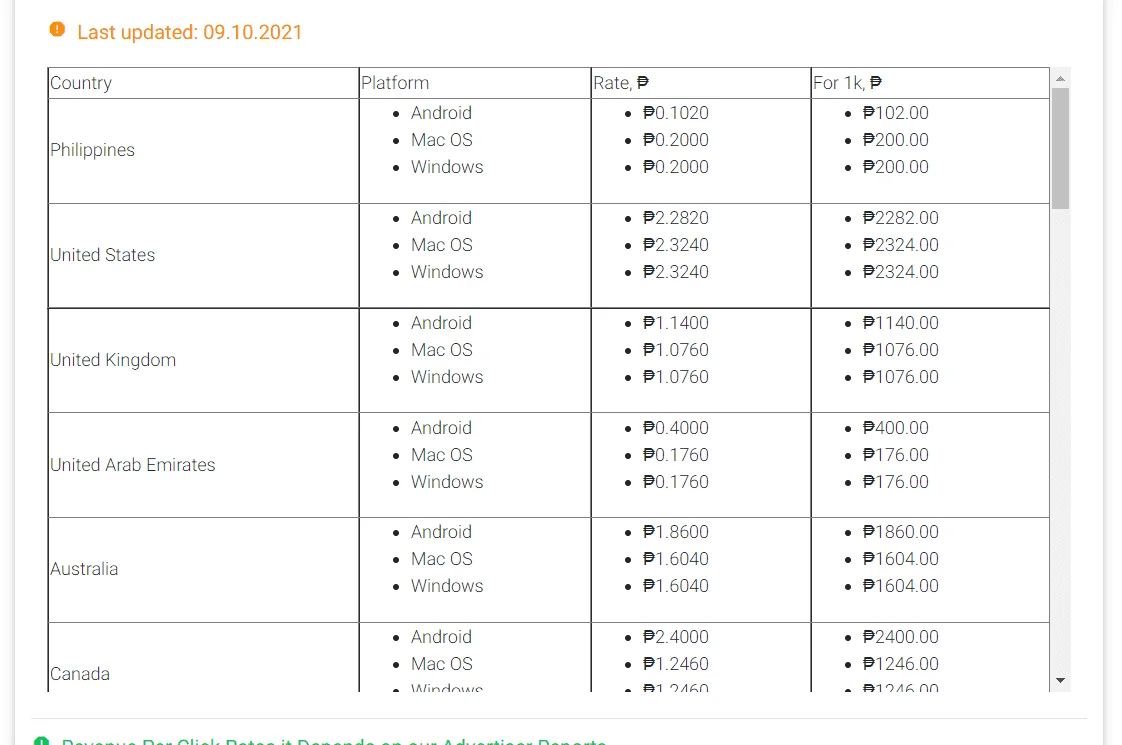Click the orange warning icon beside Last updated
The image size is (1122, 745).
(57, 29)
